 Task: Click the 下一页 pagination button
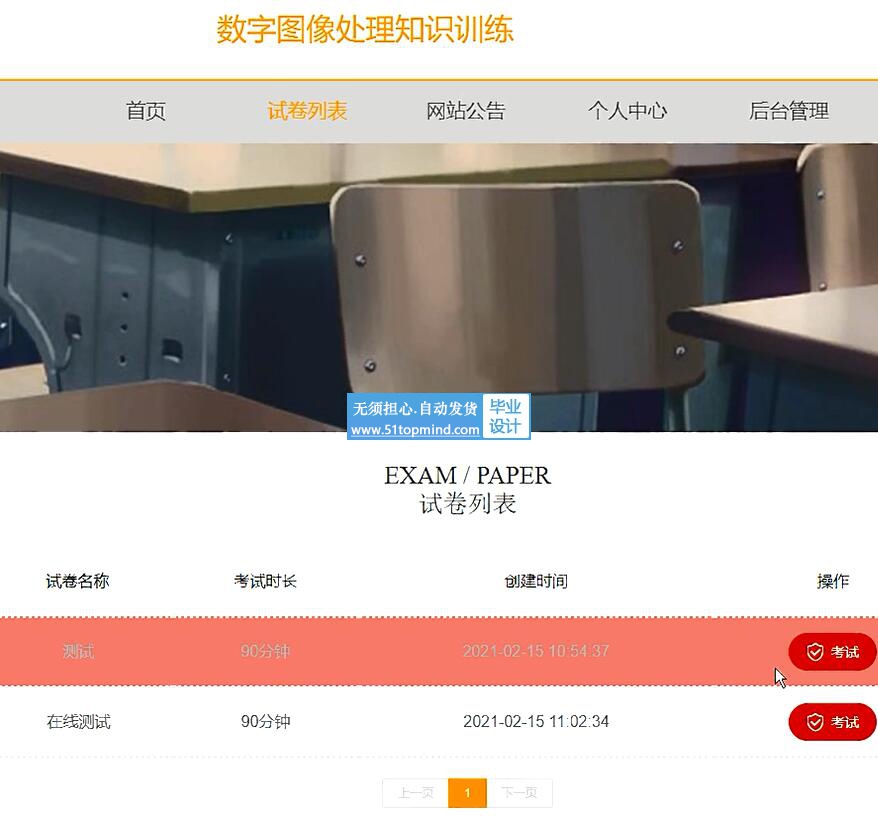coord(519,793)
